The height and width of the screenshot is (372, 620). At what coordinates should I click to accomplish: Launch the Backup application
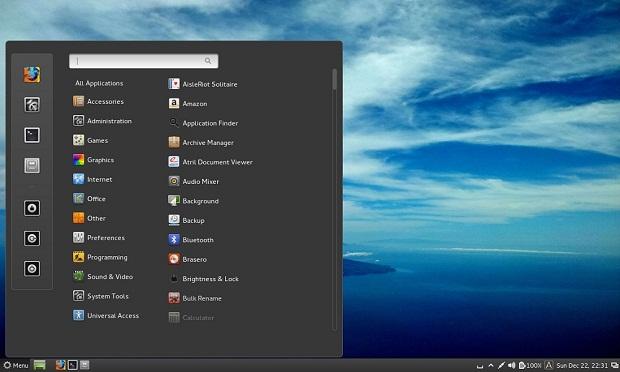(186, 220)
